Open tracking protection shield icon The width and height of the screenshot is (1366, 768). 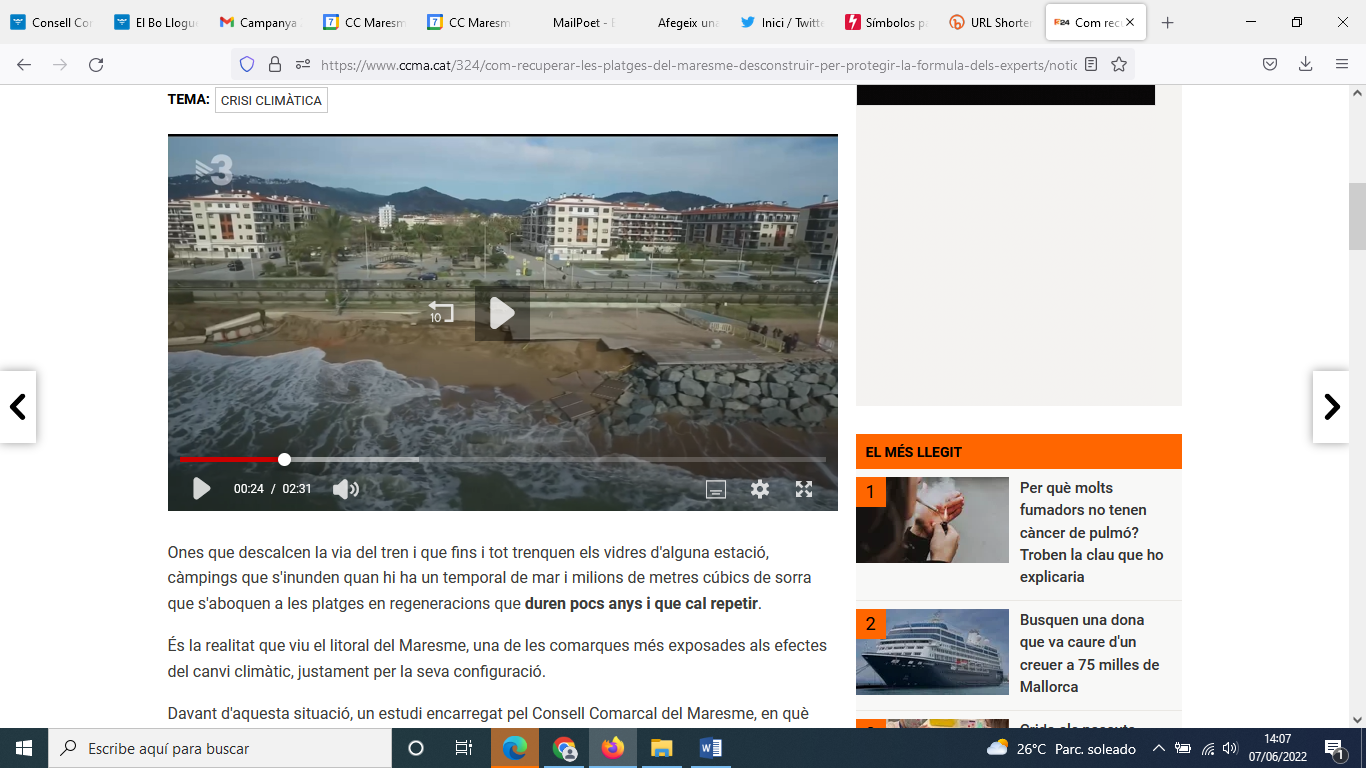[x=247, y=64]
